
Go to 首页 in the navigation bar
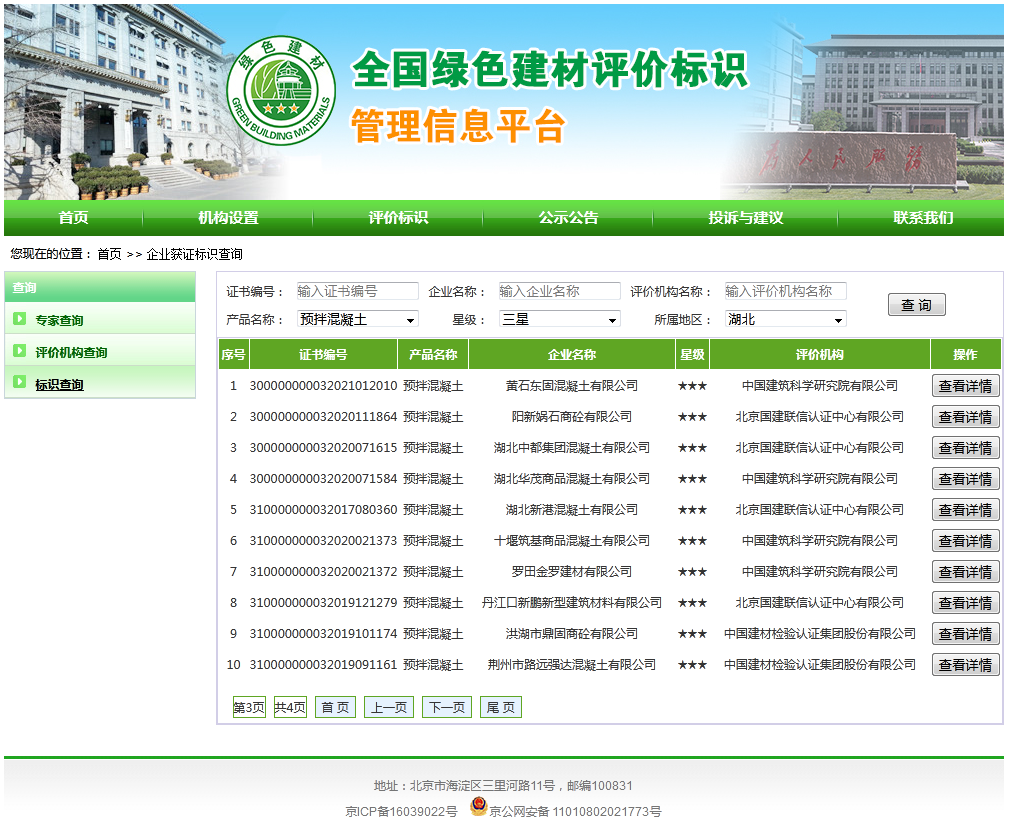coord(73,218)
